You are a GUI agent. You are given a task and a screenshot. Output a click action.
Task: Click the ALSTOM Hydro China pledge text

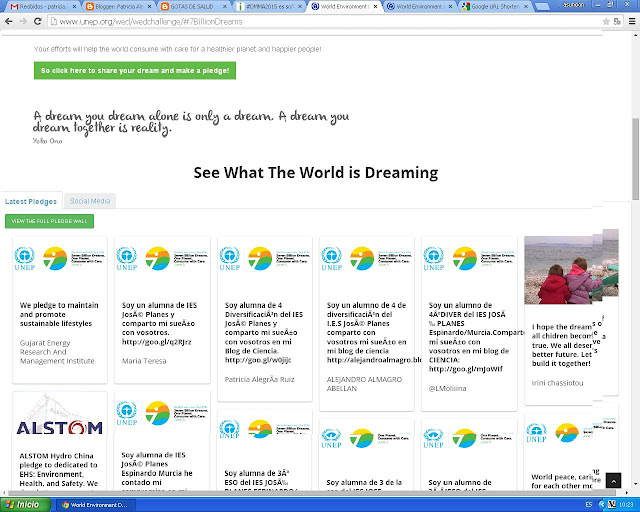click(x=59, y=470)
